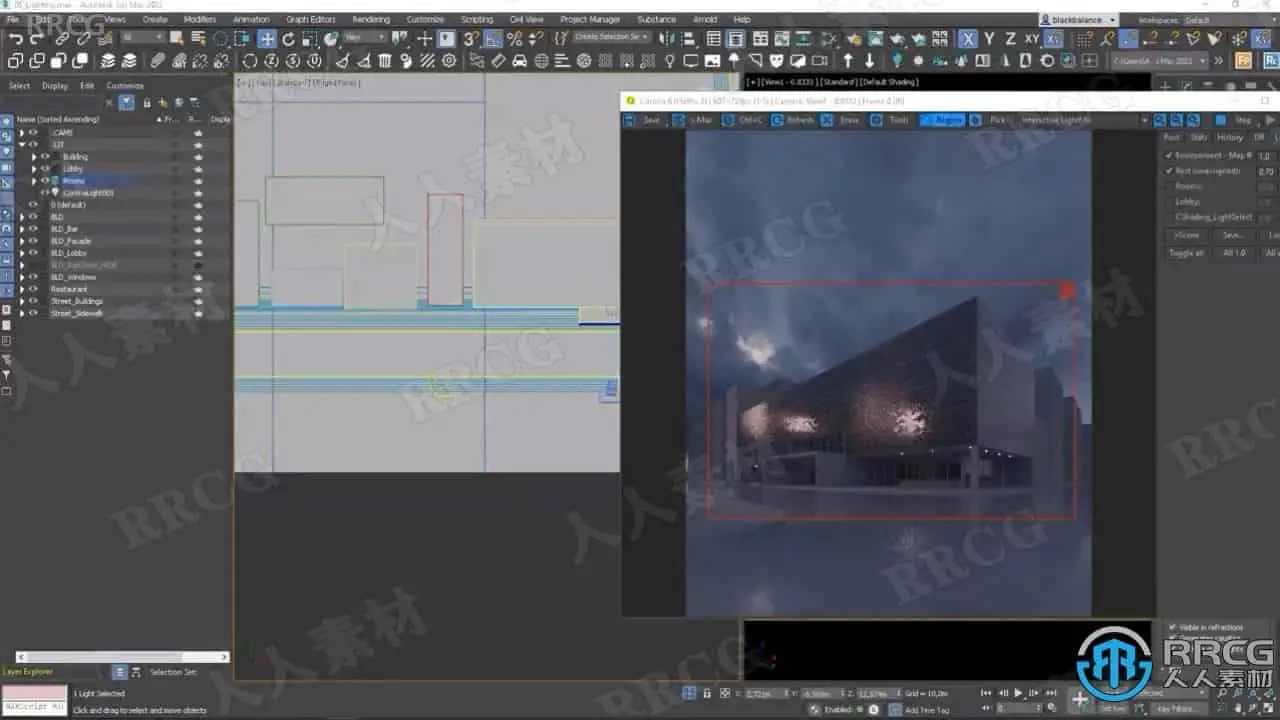Click the Toggle all button
1280x720 pixels.
click(x=1186, y=253)
